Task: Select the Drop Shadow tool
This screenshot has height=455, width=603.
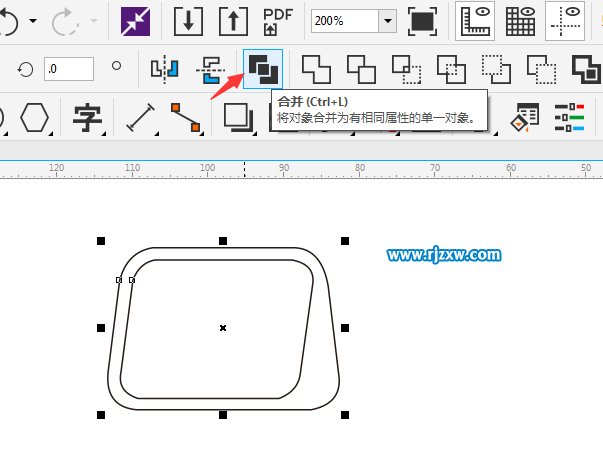Action: pos(239,118)
